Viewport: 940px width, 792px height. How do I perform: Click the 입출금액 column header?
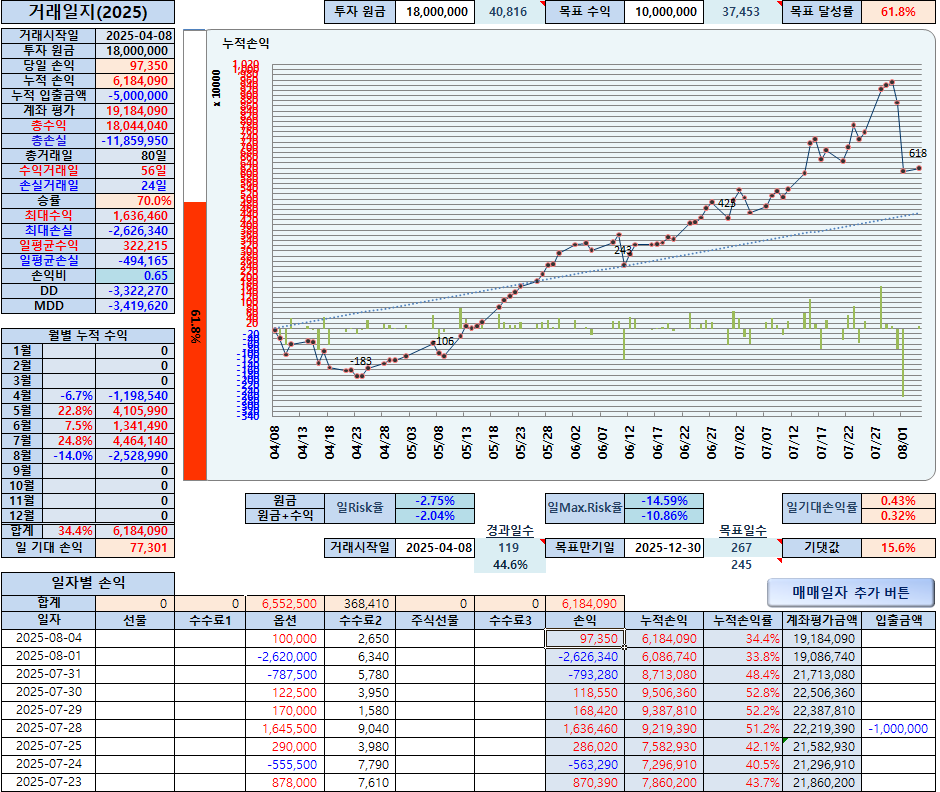click(898, 621)
